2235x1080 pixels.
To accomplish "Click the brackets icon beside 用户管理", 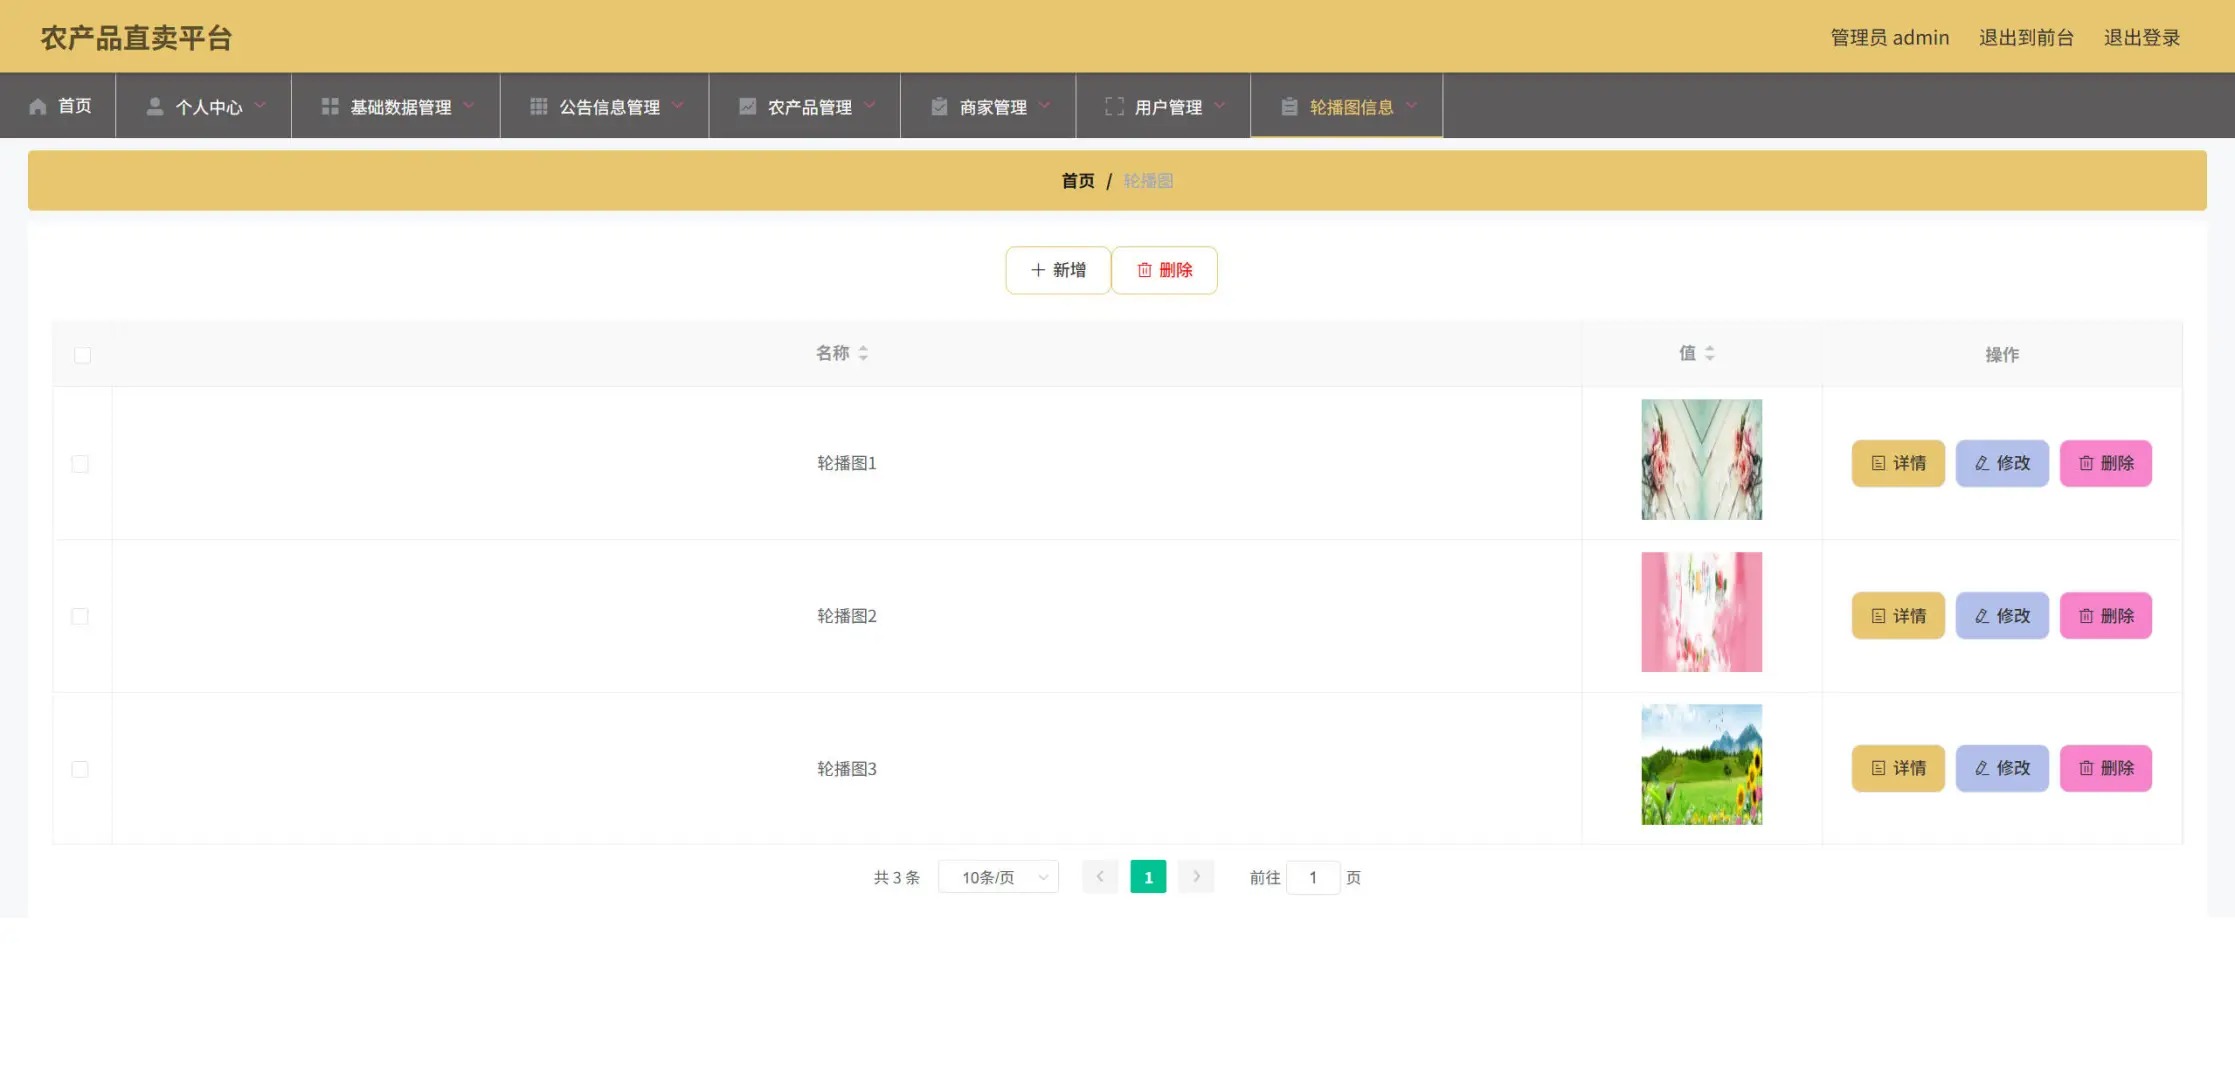I will [1114, 107].
